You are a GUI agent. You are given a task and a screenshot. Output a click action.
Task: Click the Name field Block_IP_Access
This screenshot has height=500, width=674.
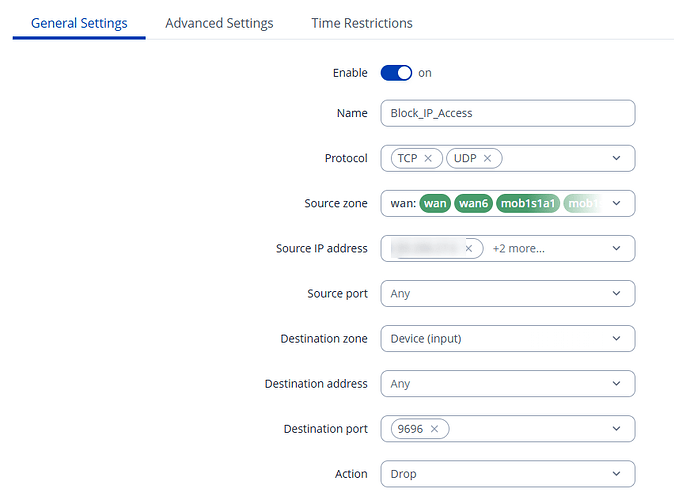(x=507, y=113)
